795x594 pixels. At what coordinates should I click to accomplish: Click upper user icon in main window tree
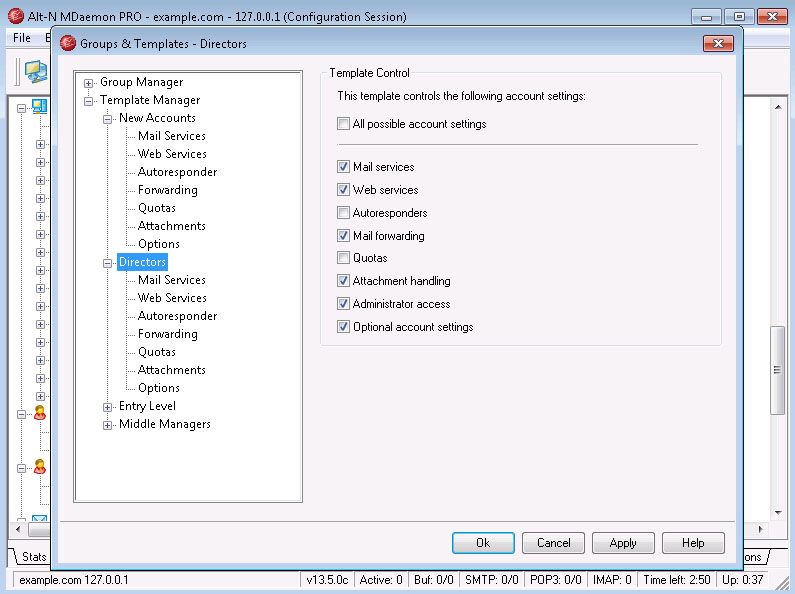[40, 413]
